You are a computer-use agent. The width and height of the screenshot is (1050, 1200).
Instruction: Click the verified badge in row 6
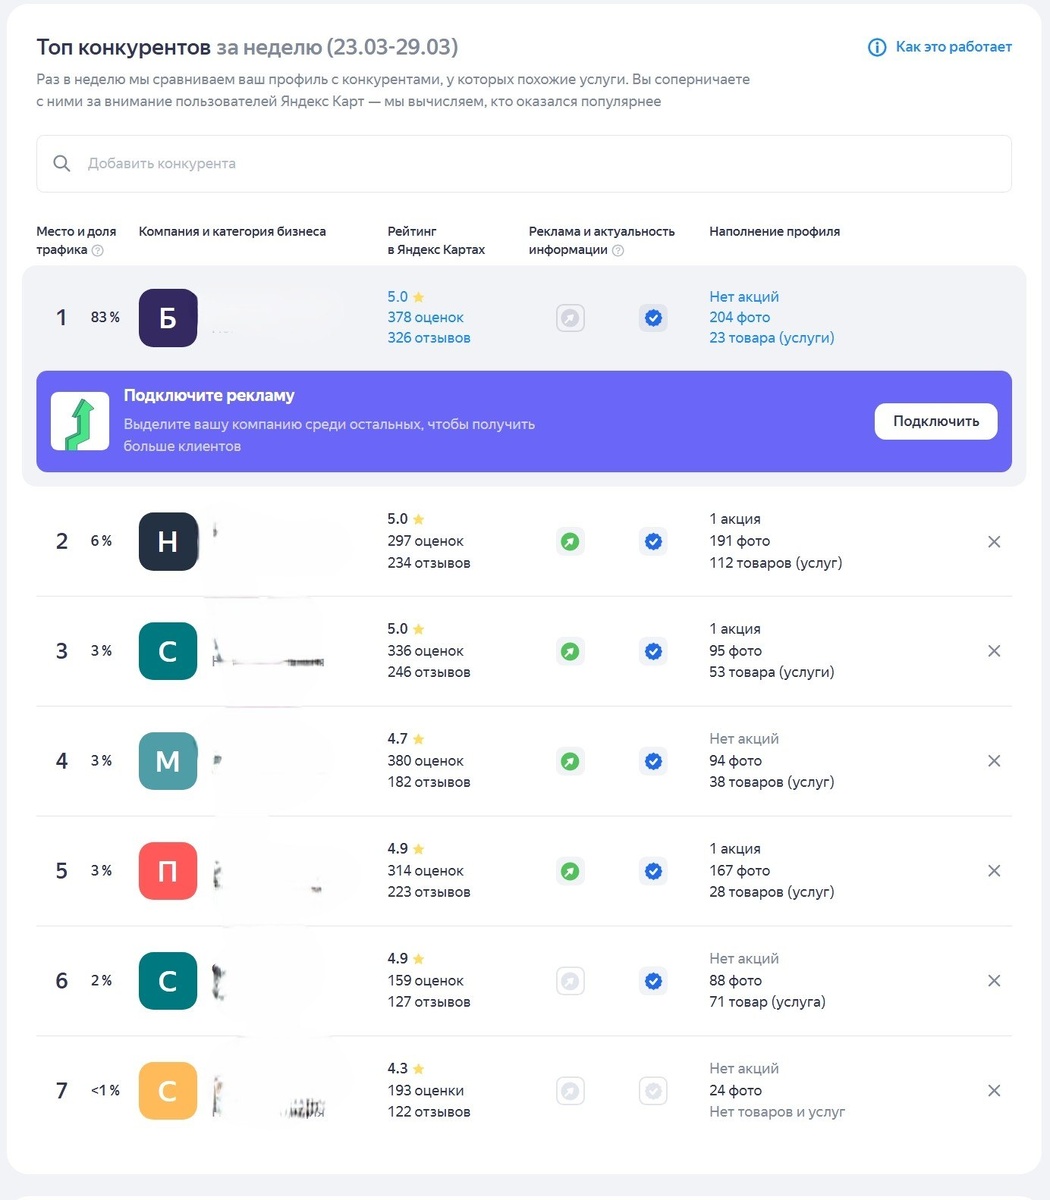tap(653, 981)
